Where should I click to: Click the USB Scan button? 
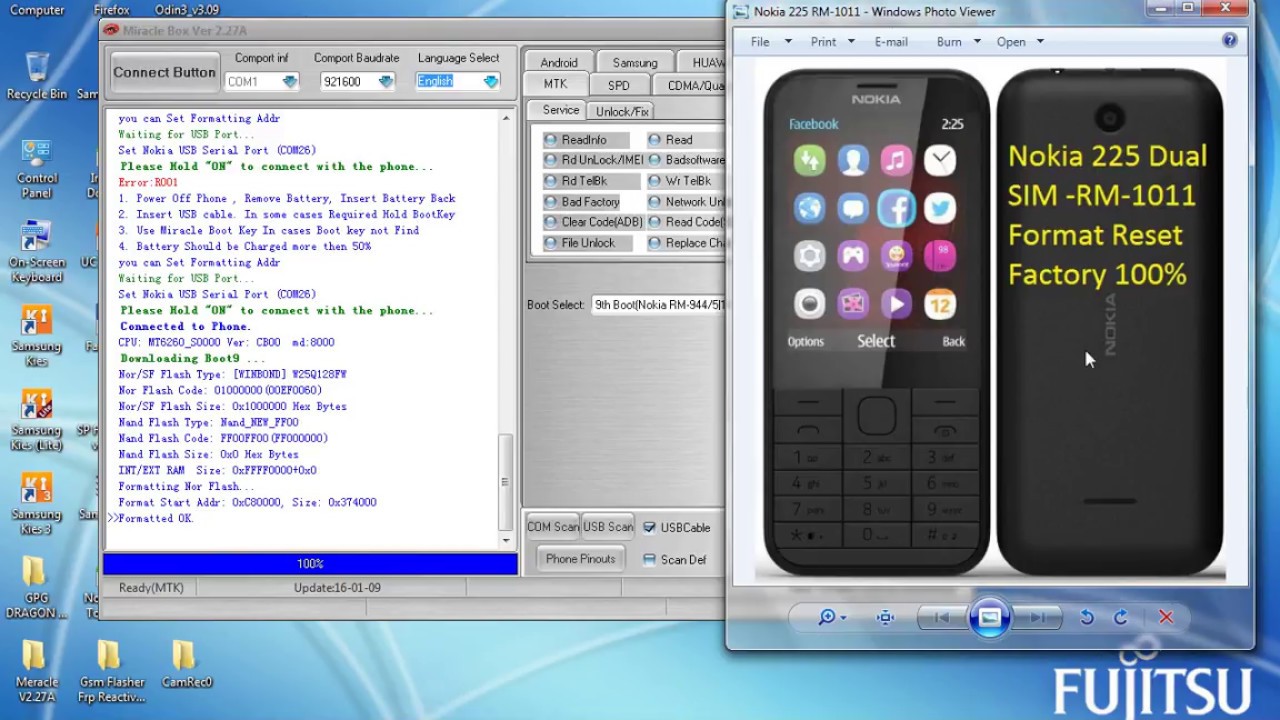coord(608,527)
